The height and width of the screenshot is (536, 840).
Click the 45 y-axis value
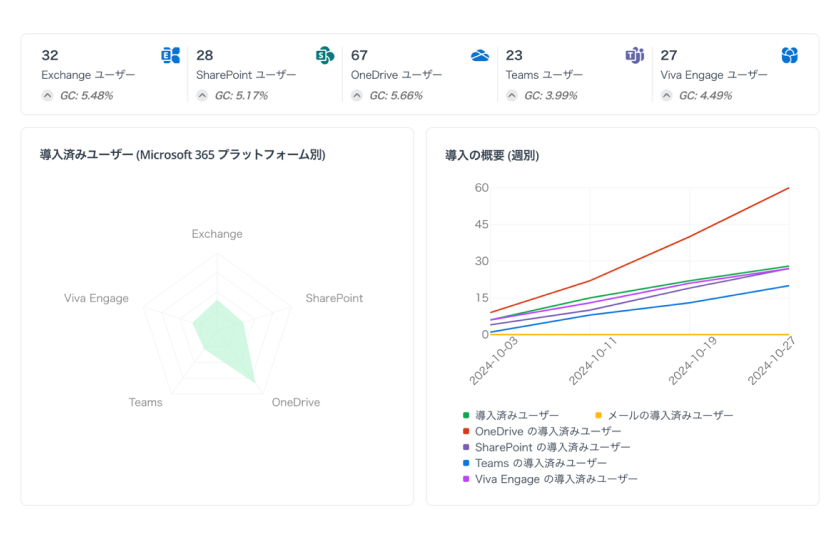click(482, 224)
